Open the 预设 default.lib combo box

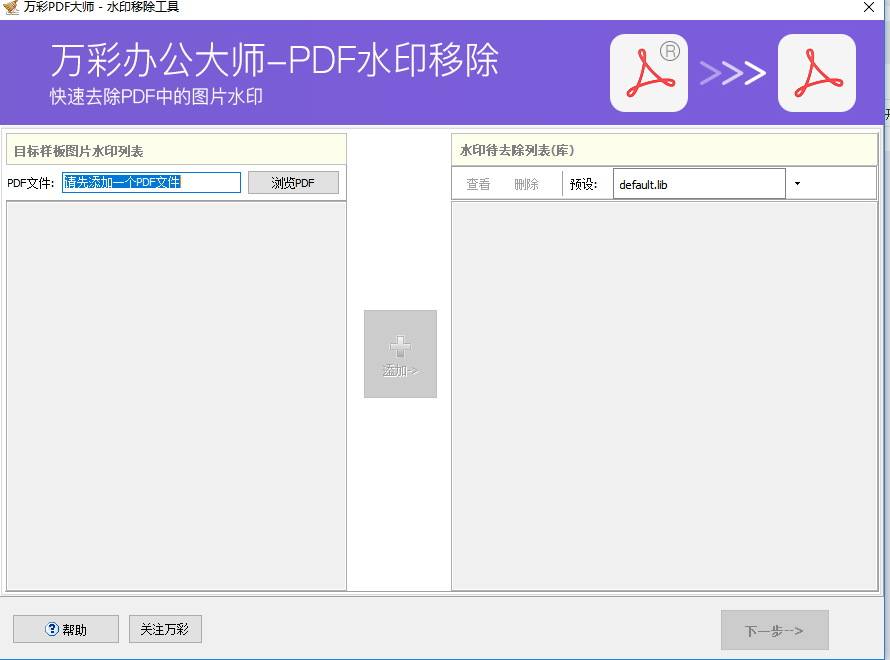click(x=699, y=184)
